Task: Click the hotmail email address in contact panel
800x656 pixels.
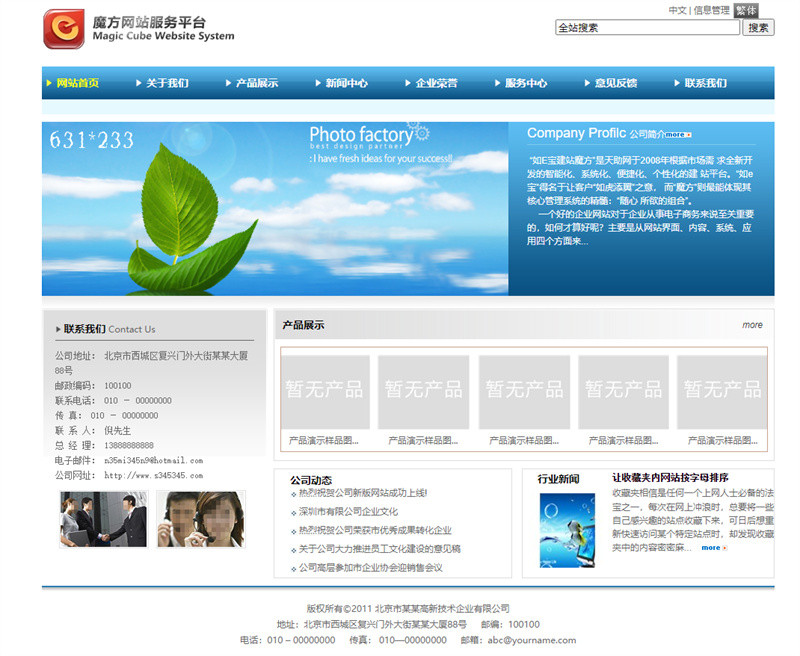Action: (x=154, y=461)
